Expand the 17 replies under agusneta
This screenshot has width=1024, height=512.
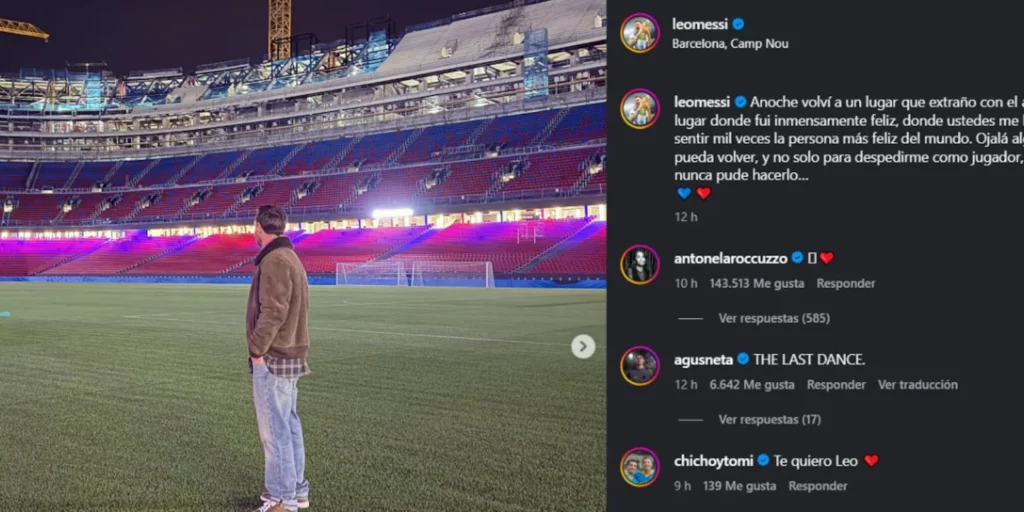pyautogui.click(x=769, y=420)
